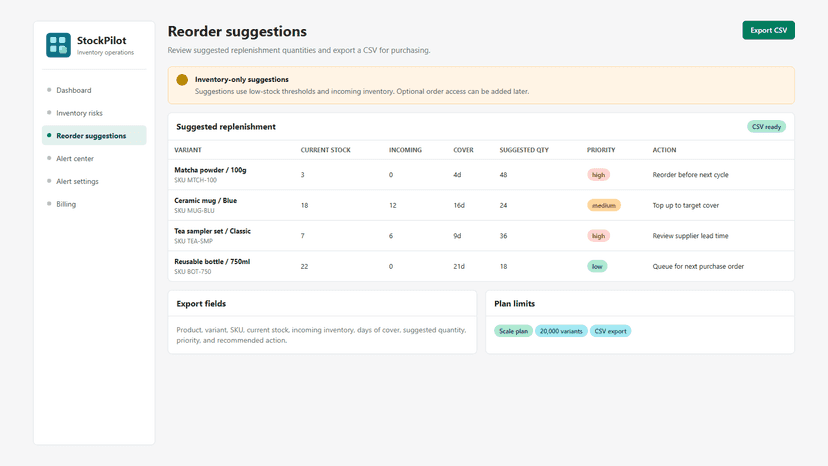Click incoming value 12 for Ceramic mug
The image size is (828, 466).
click(392, 206)
